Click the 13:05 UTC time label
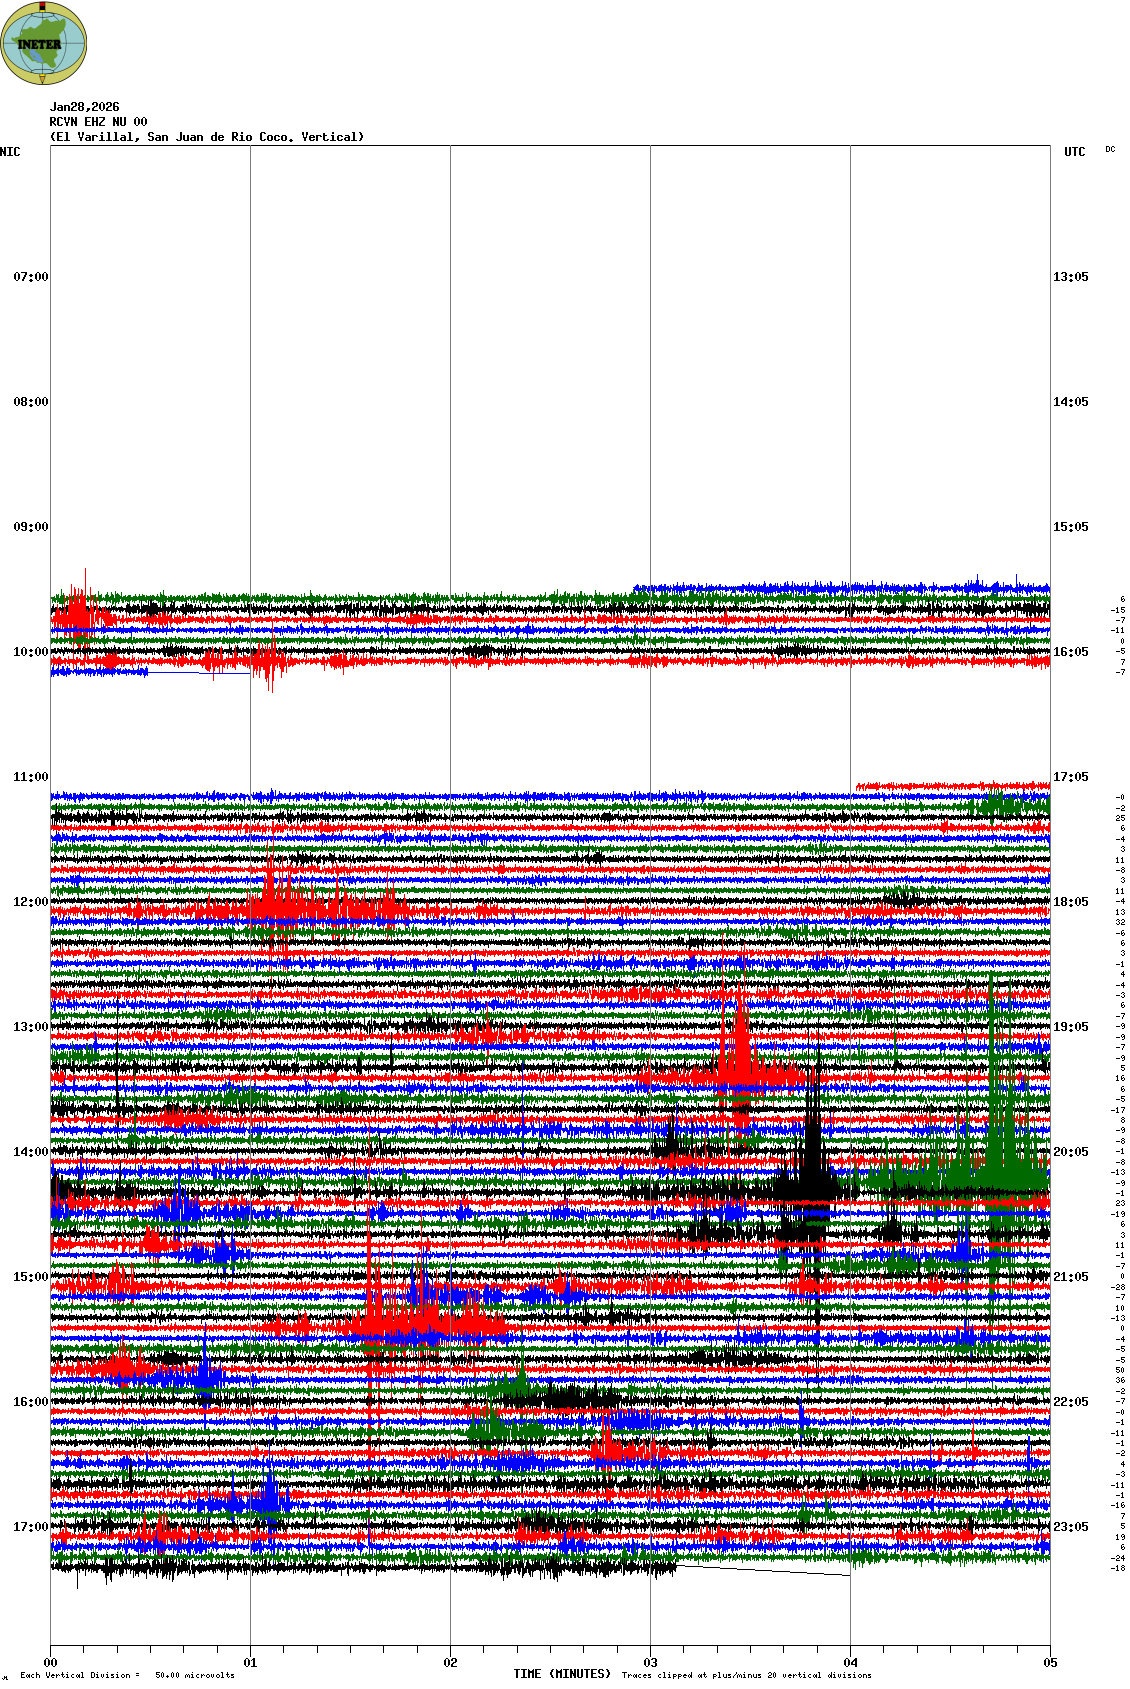This screenshot has height=1689, width=1130. point(1070,277)
